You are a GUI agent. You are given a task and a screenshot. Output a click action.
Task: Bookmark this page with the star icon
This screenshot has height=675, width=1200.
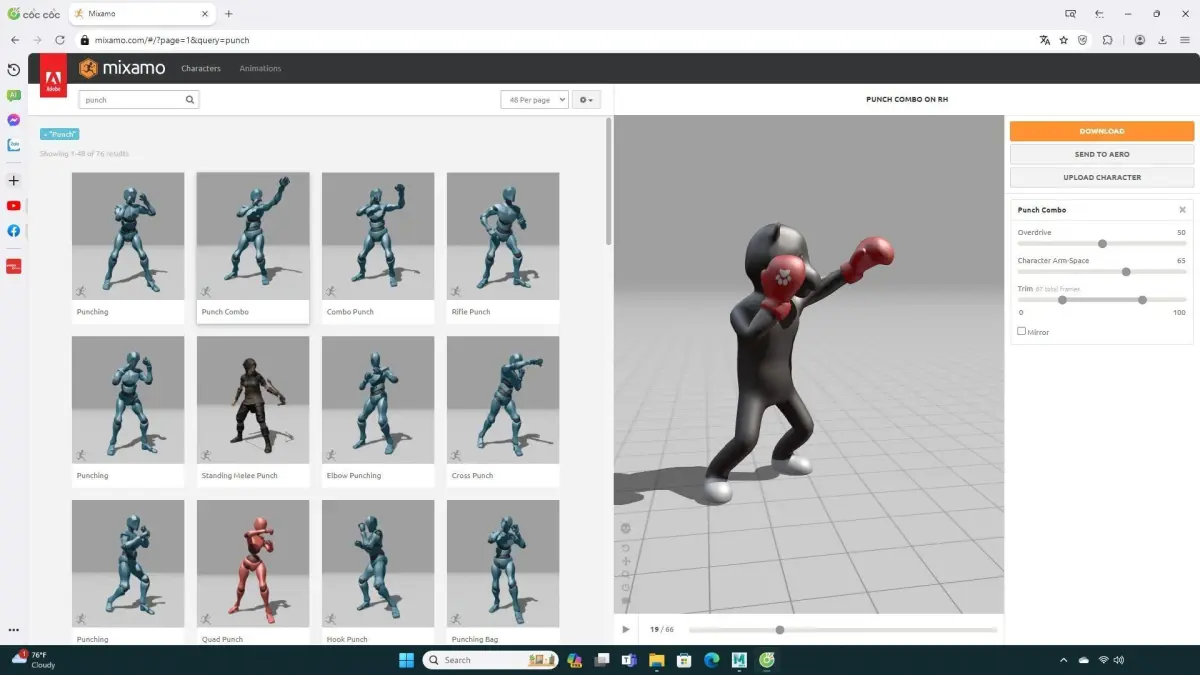pos(1064,40)
